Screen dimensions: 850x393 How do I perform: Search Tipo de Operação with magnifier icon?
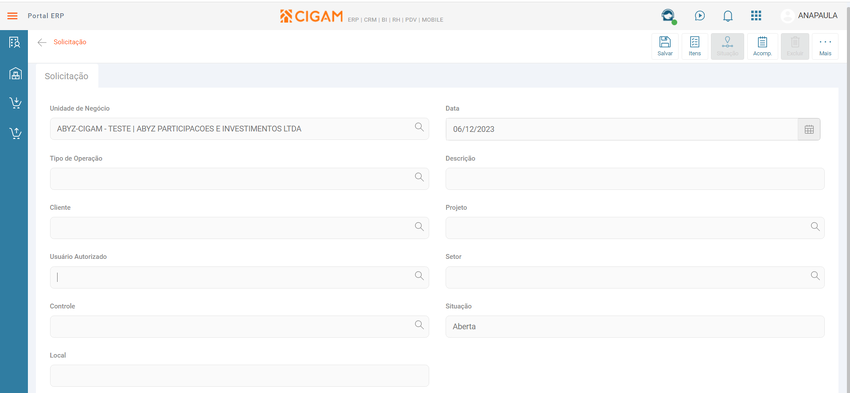click(x=419, y=177)
